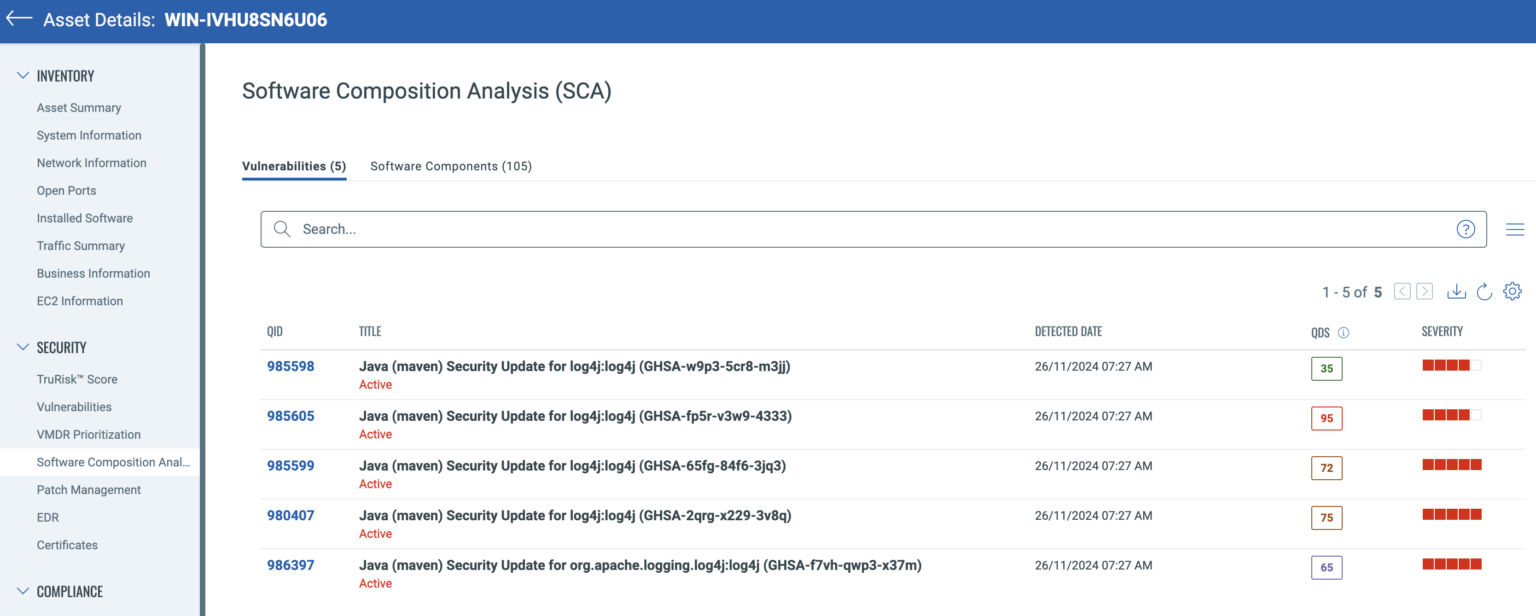The width and height of the screenshot is (1536, 616).
Task: Select Patch Management in the sidebar
Action: 88,489
